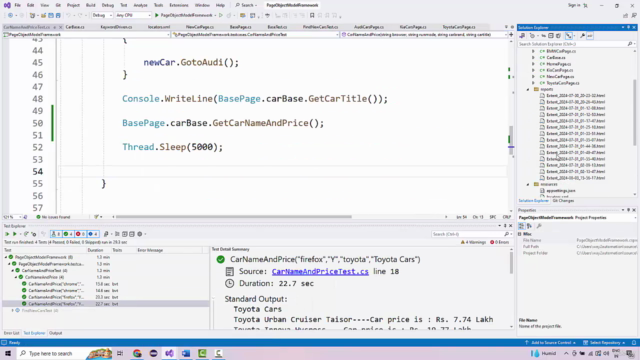Image resolution: width=640 pixels, height=360 pixels.
Task: Click Open File folder icon in toolbar
Action: 43,16
